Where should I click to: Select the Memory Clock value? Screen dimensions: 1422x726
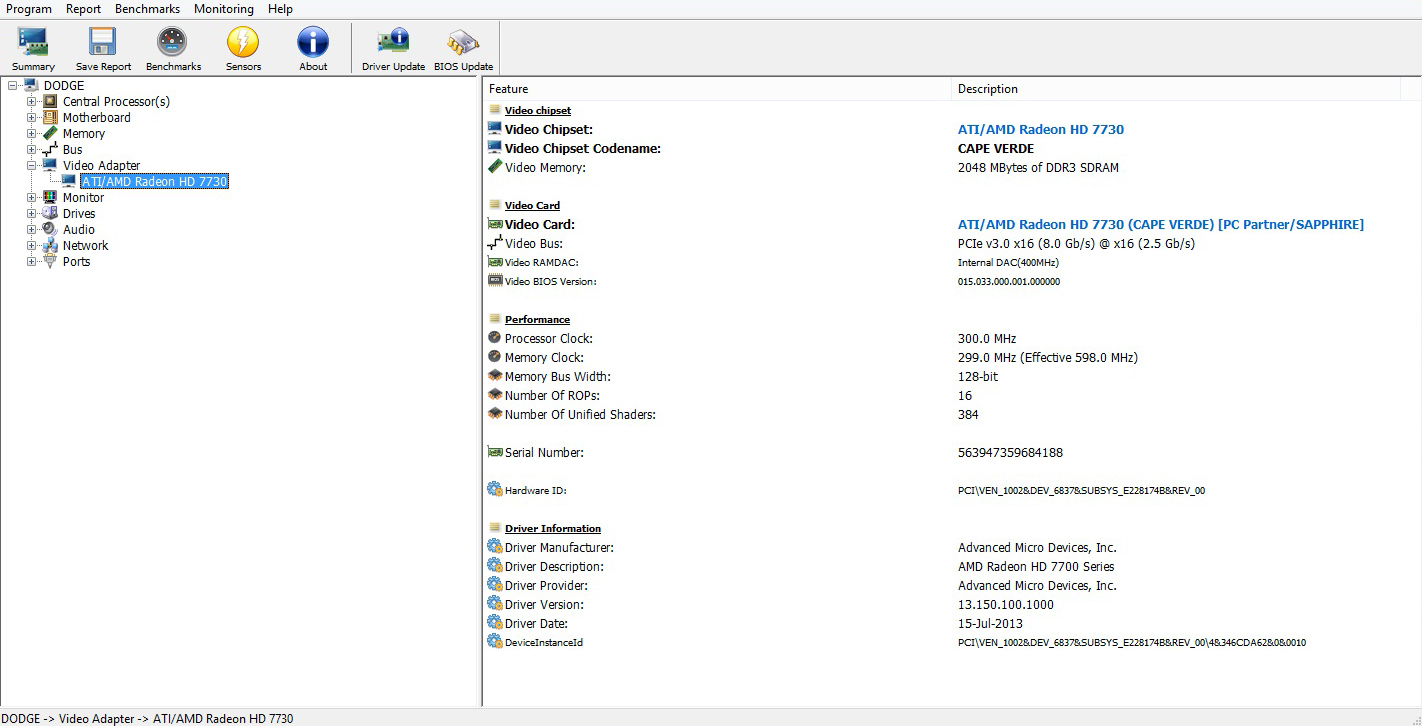pyautogui.click(x=1048, y=357)
